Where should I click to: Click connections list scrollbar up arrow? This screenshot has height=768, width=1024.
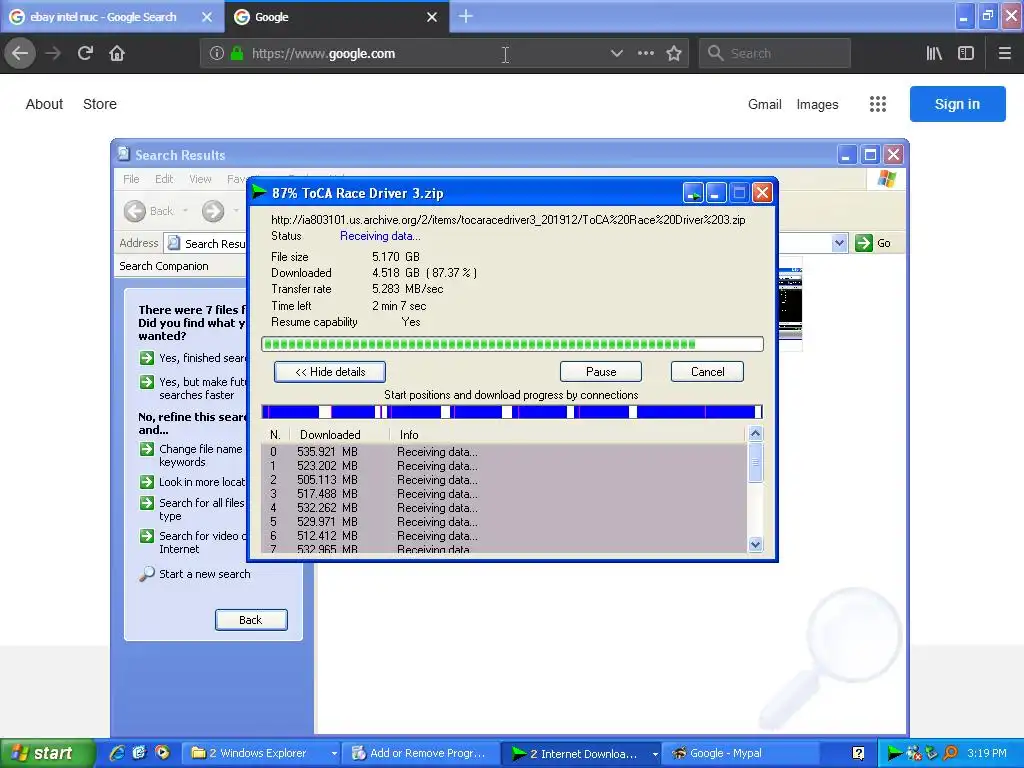click(756, 433)
